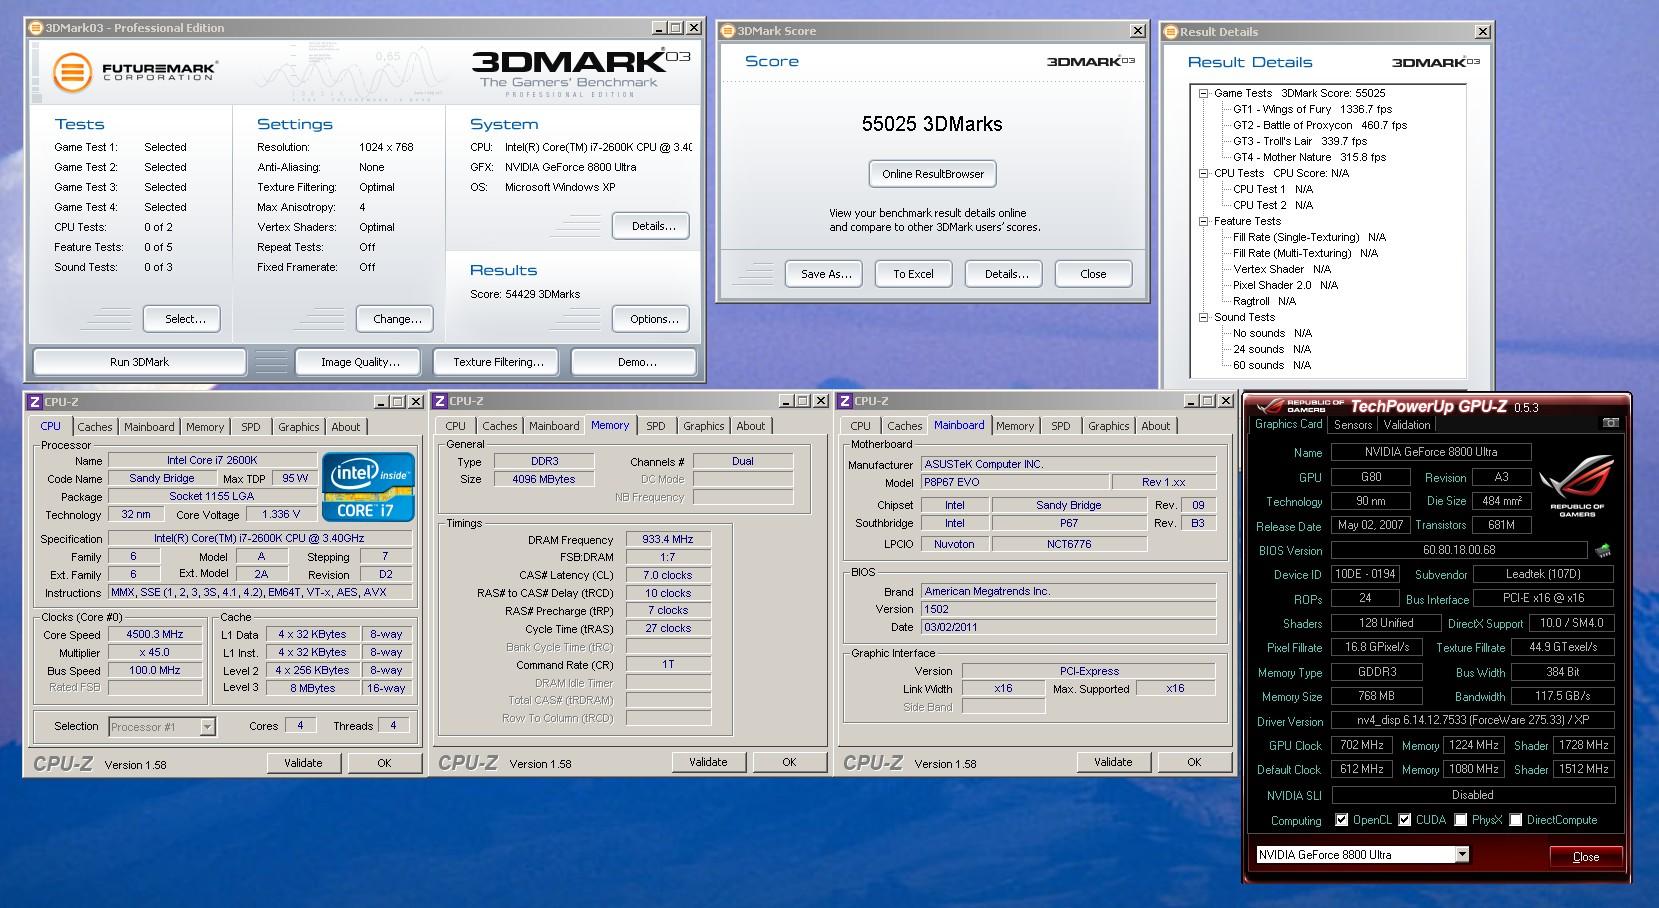Click the GPU Clock 702 MHz field
The width and height of the screenshot is (1659, 908).
[x=1362, y=745]
